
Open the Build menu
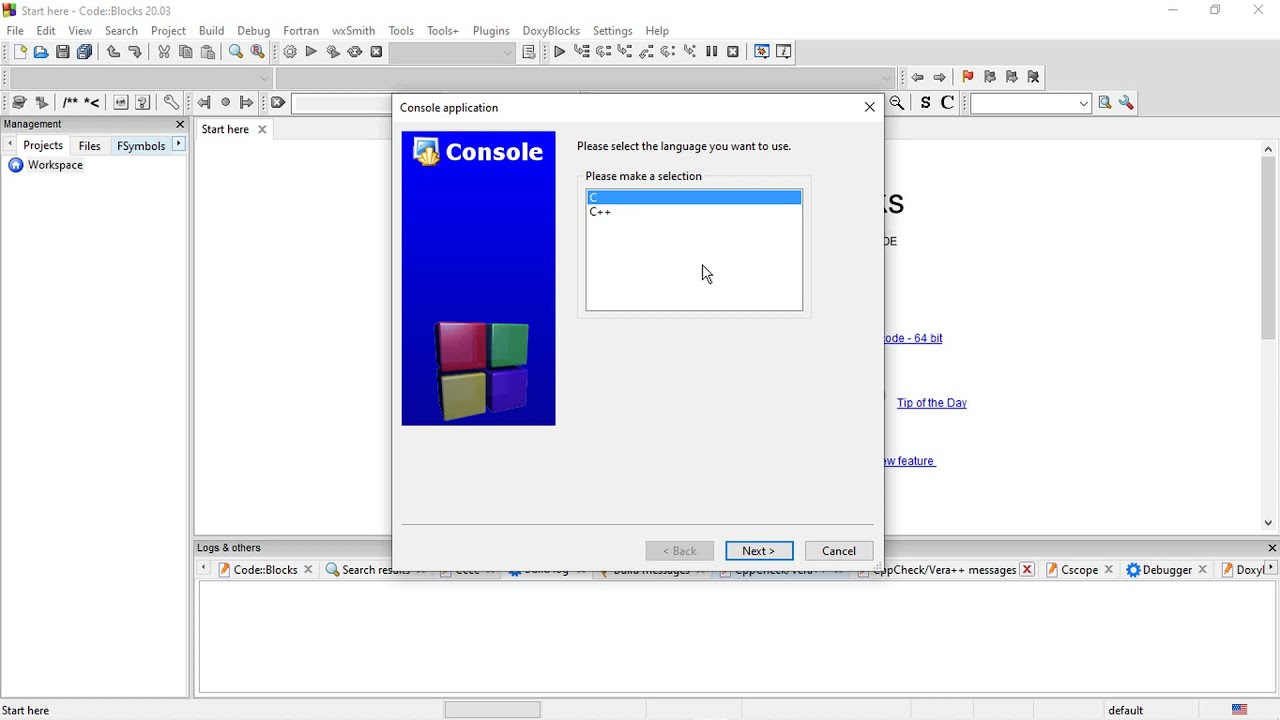[x=211, y=31]
